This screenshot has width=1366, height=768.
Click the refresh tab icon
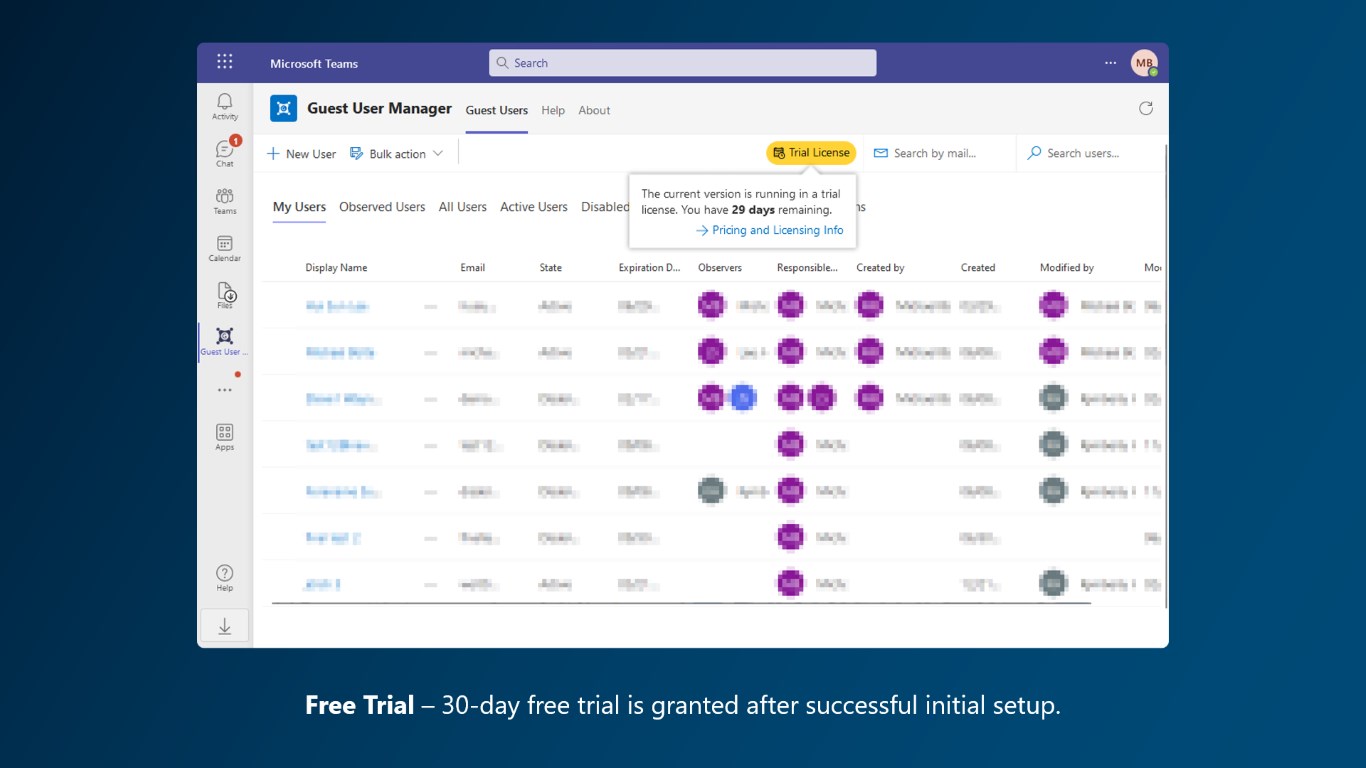coord(1146,108)
